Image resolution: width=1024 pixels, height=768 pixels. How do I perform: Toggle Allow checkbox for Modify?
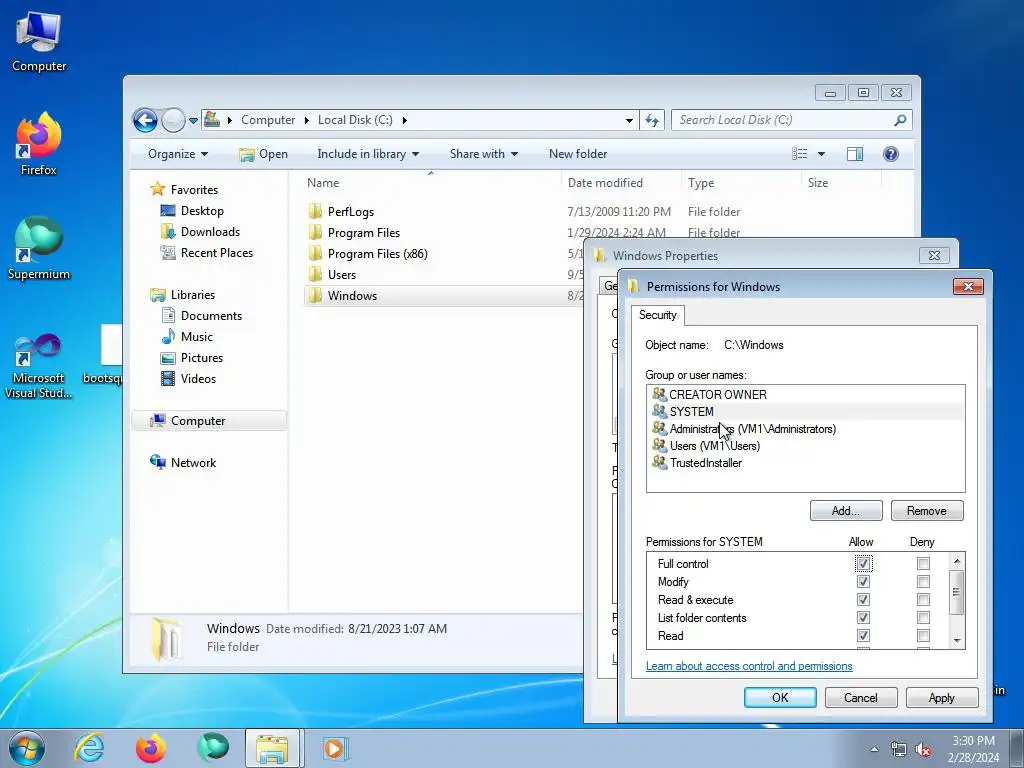[x=863, y=581]
